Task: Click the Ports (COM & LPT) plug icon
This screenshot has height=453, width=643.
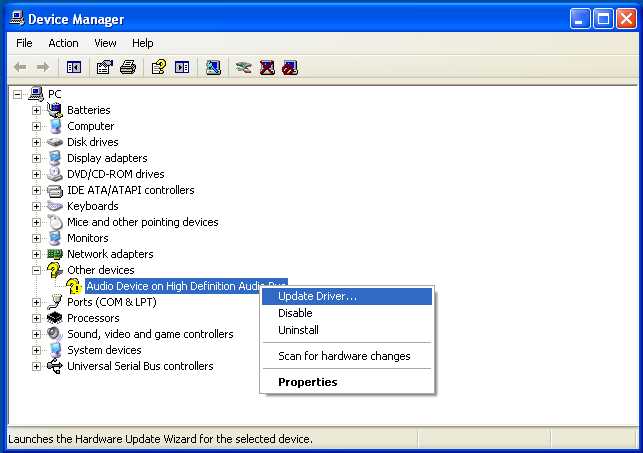Action: click(55, 302)
